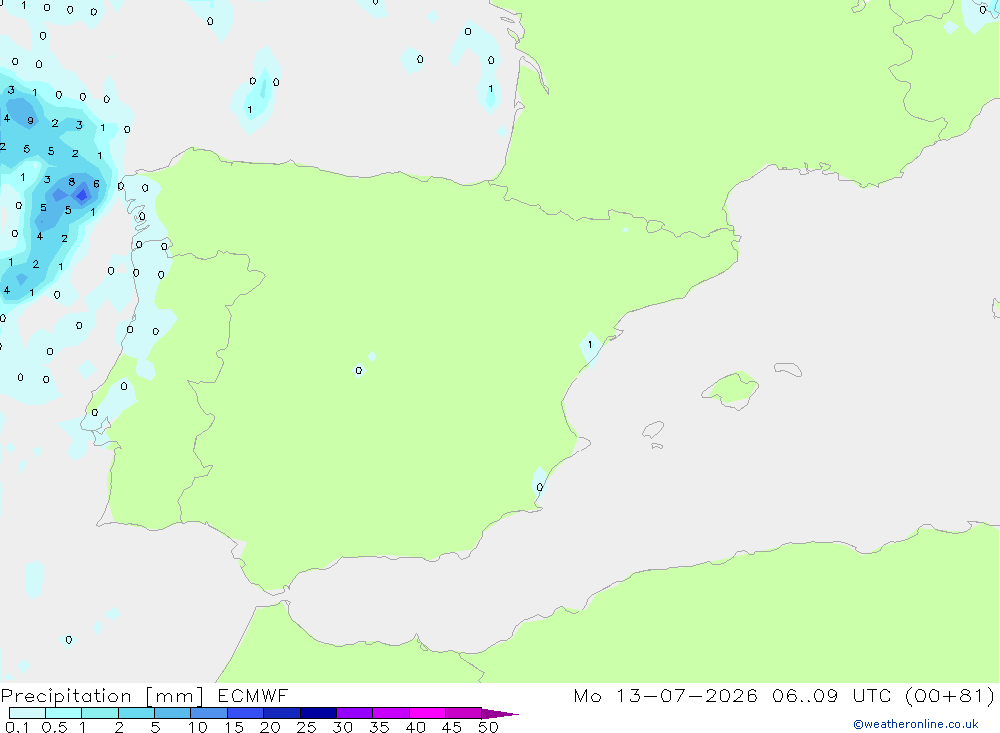This screenshot has height=733, width=1000.
Task: Click the '50' legend scale label
Action: (x=488, y=727)
